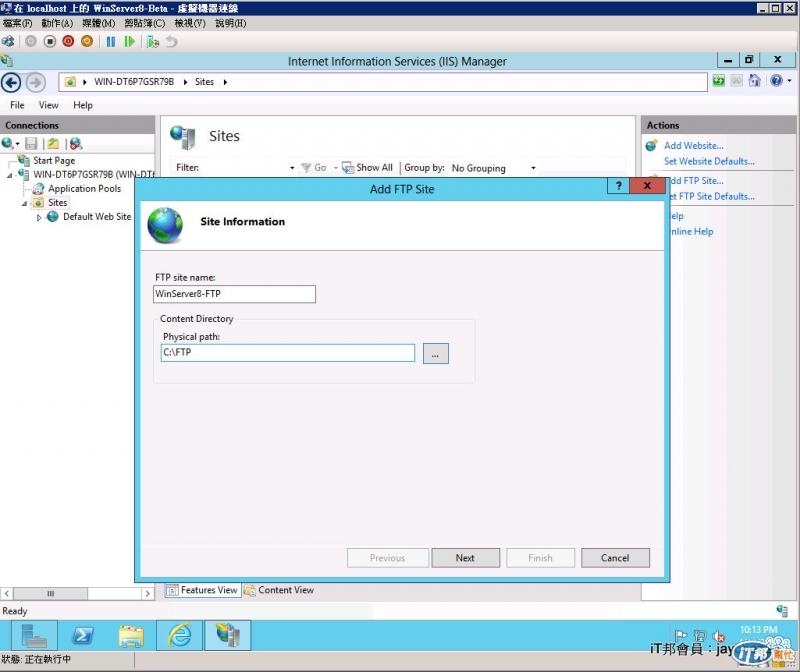Pause the virtual machine
The width and height of the screenshot is (800, 672).
111,42
